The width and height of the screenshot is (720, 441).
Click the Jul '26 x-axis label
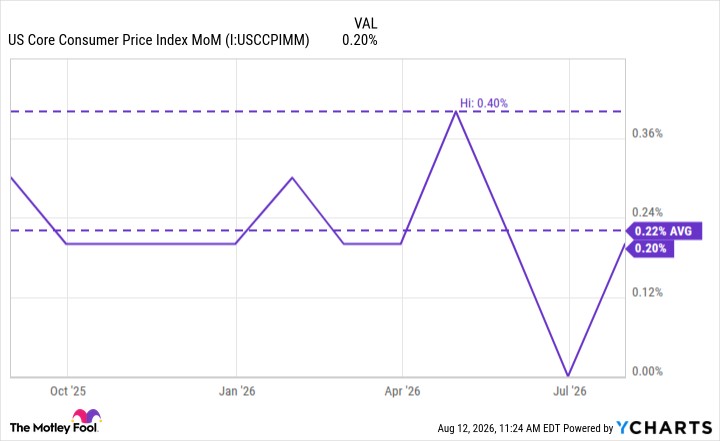[569, 391]
